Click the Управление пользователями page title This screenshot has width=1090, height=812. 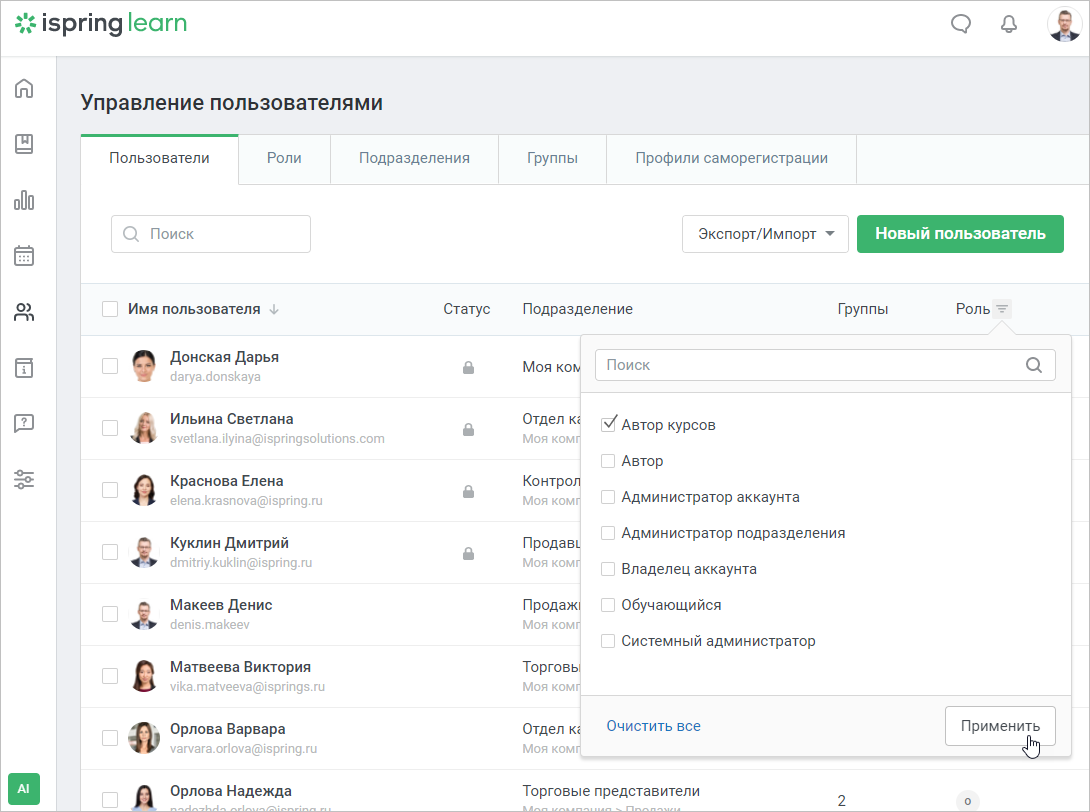click(x=231, y=102)
